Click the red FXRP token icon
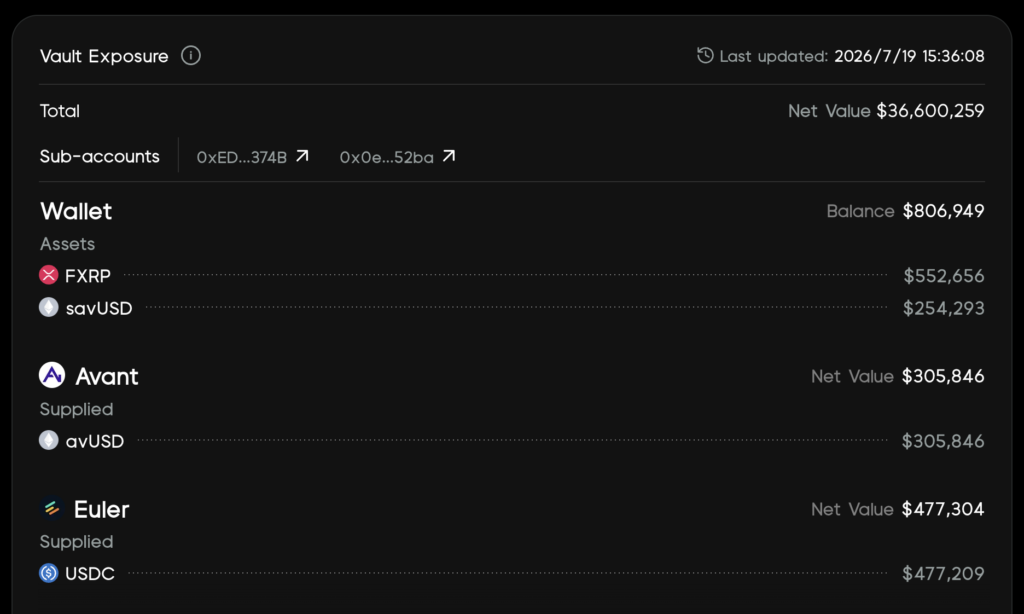The width and height of the screenshot is (1024, 614). 48,275
